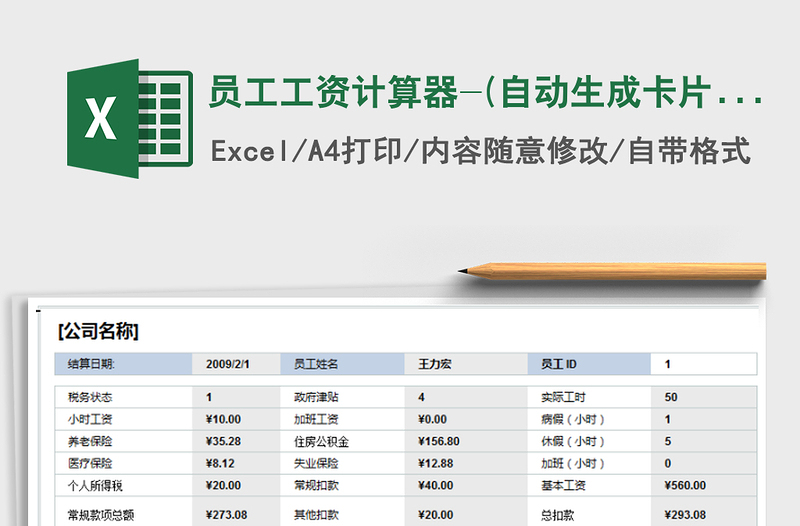The height and width of the screenshot is (526, 800).
Task: Select the value ¥273.08
Action: (236, 512)
